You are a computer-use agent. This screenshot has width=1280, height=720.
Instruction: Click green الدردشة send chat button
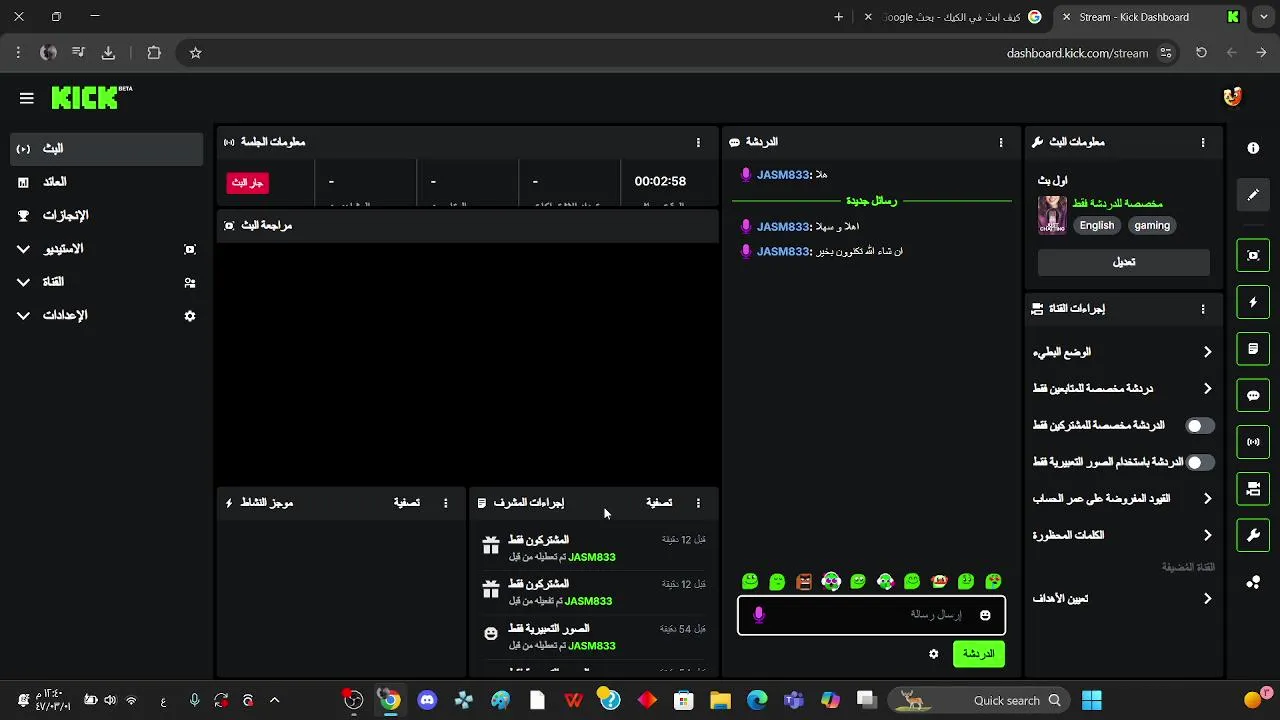pos(977,654)
